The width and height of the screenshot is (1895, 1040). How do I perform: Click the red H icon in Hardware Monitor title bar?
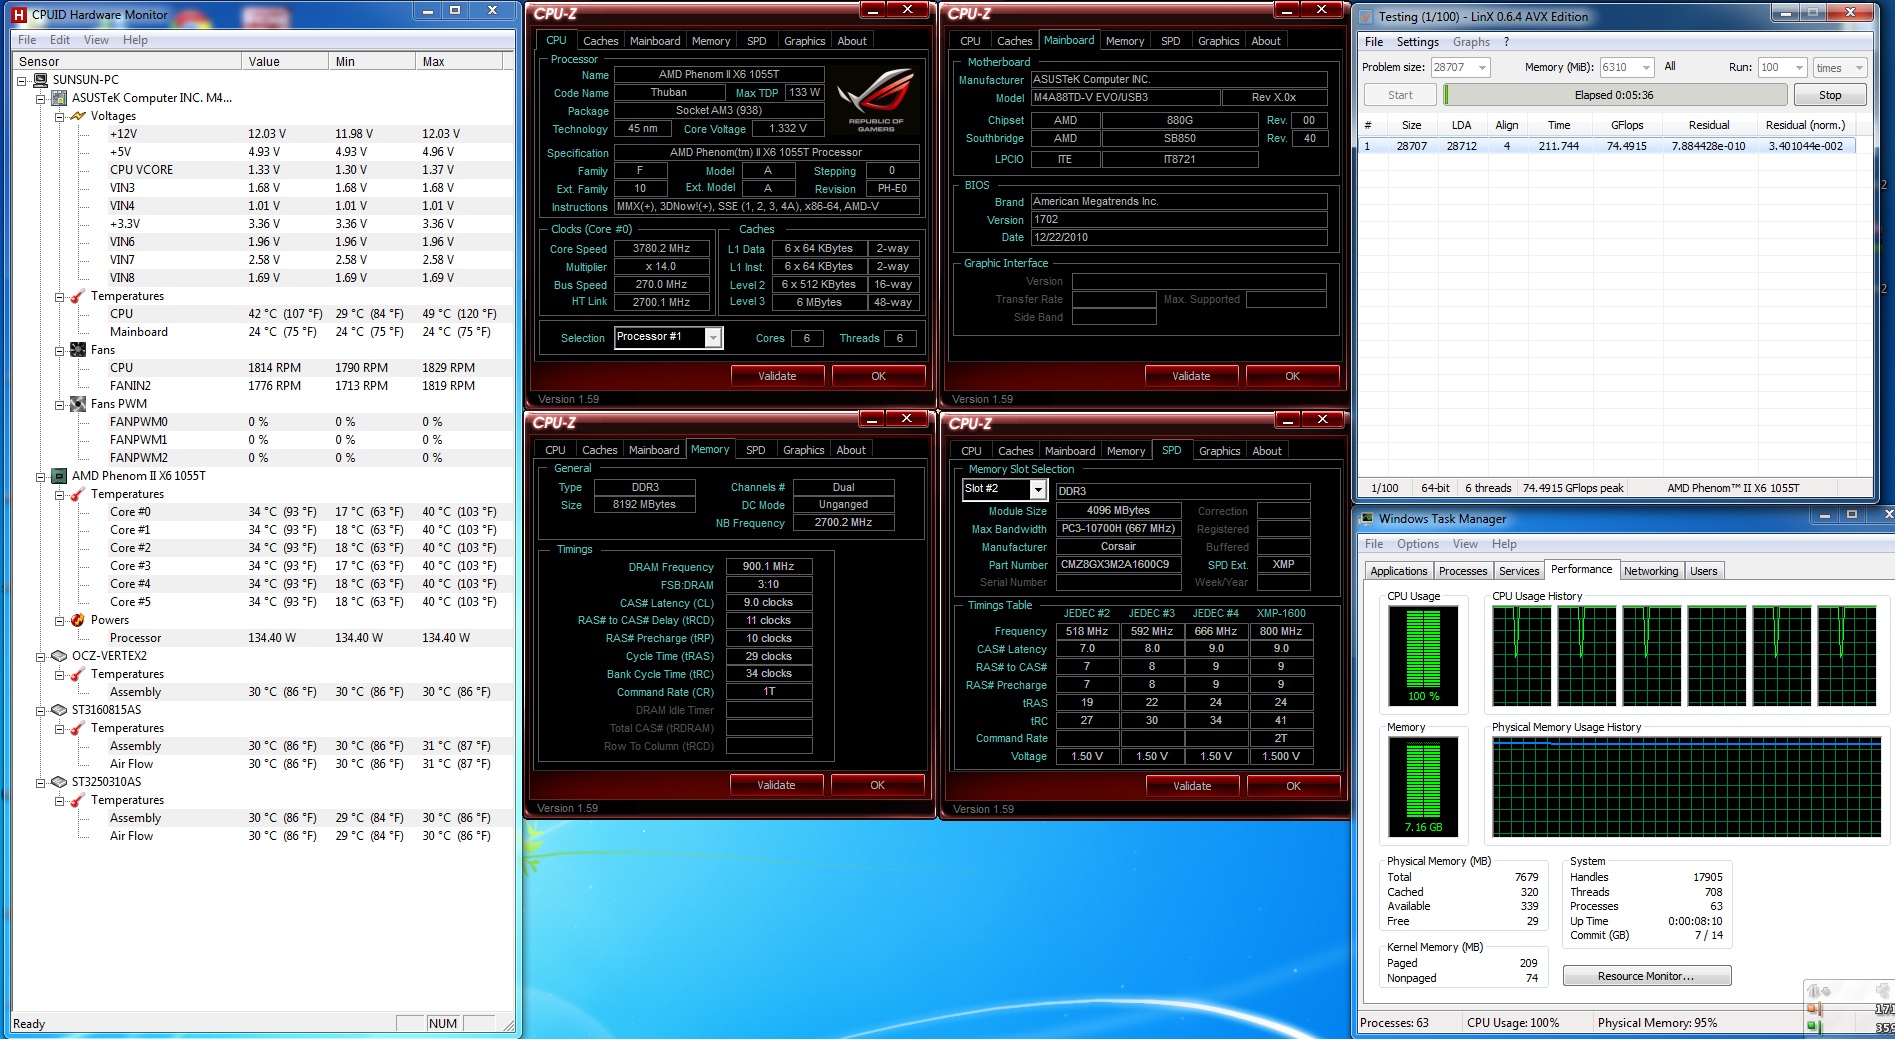pos(19,14)
